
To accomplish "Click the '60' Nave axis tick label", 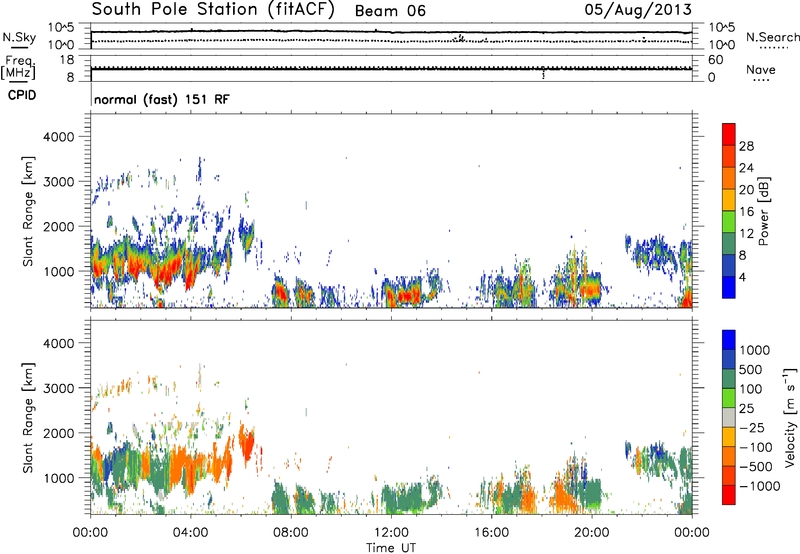I will 716,60.
